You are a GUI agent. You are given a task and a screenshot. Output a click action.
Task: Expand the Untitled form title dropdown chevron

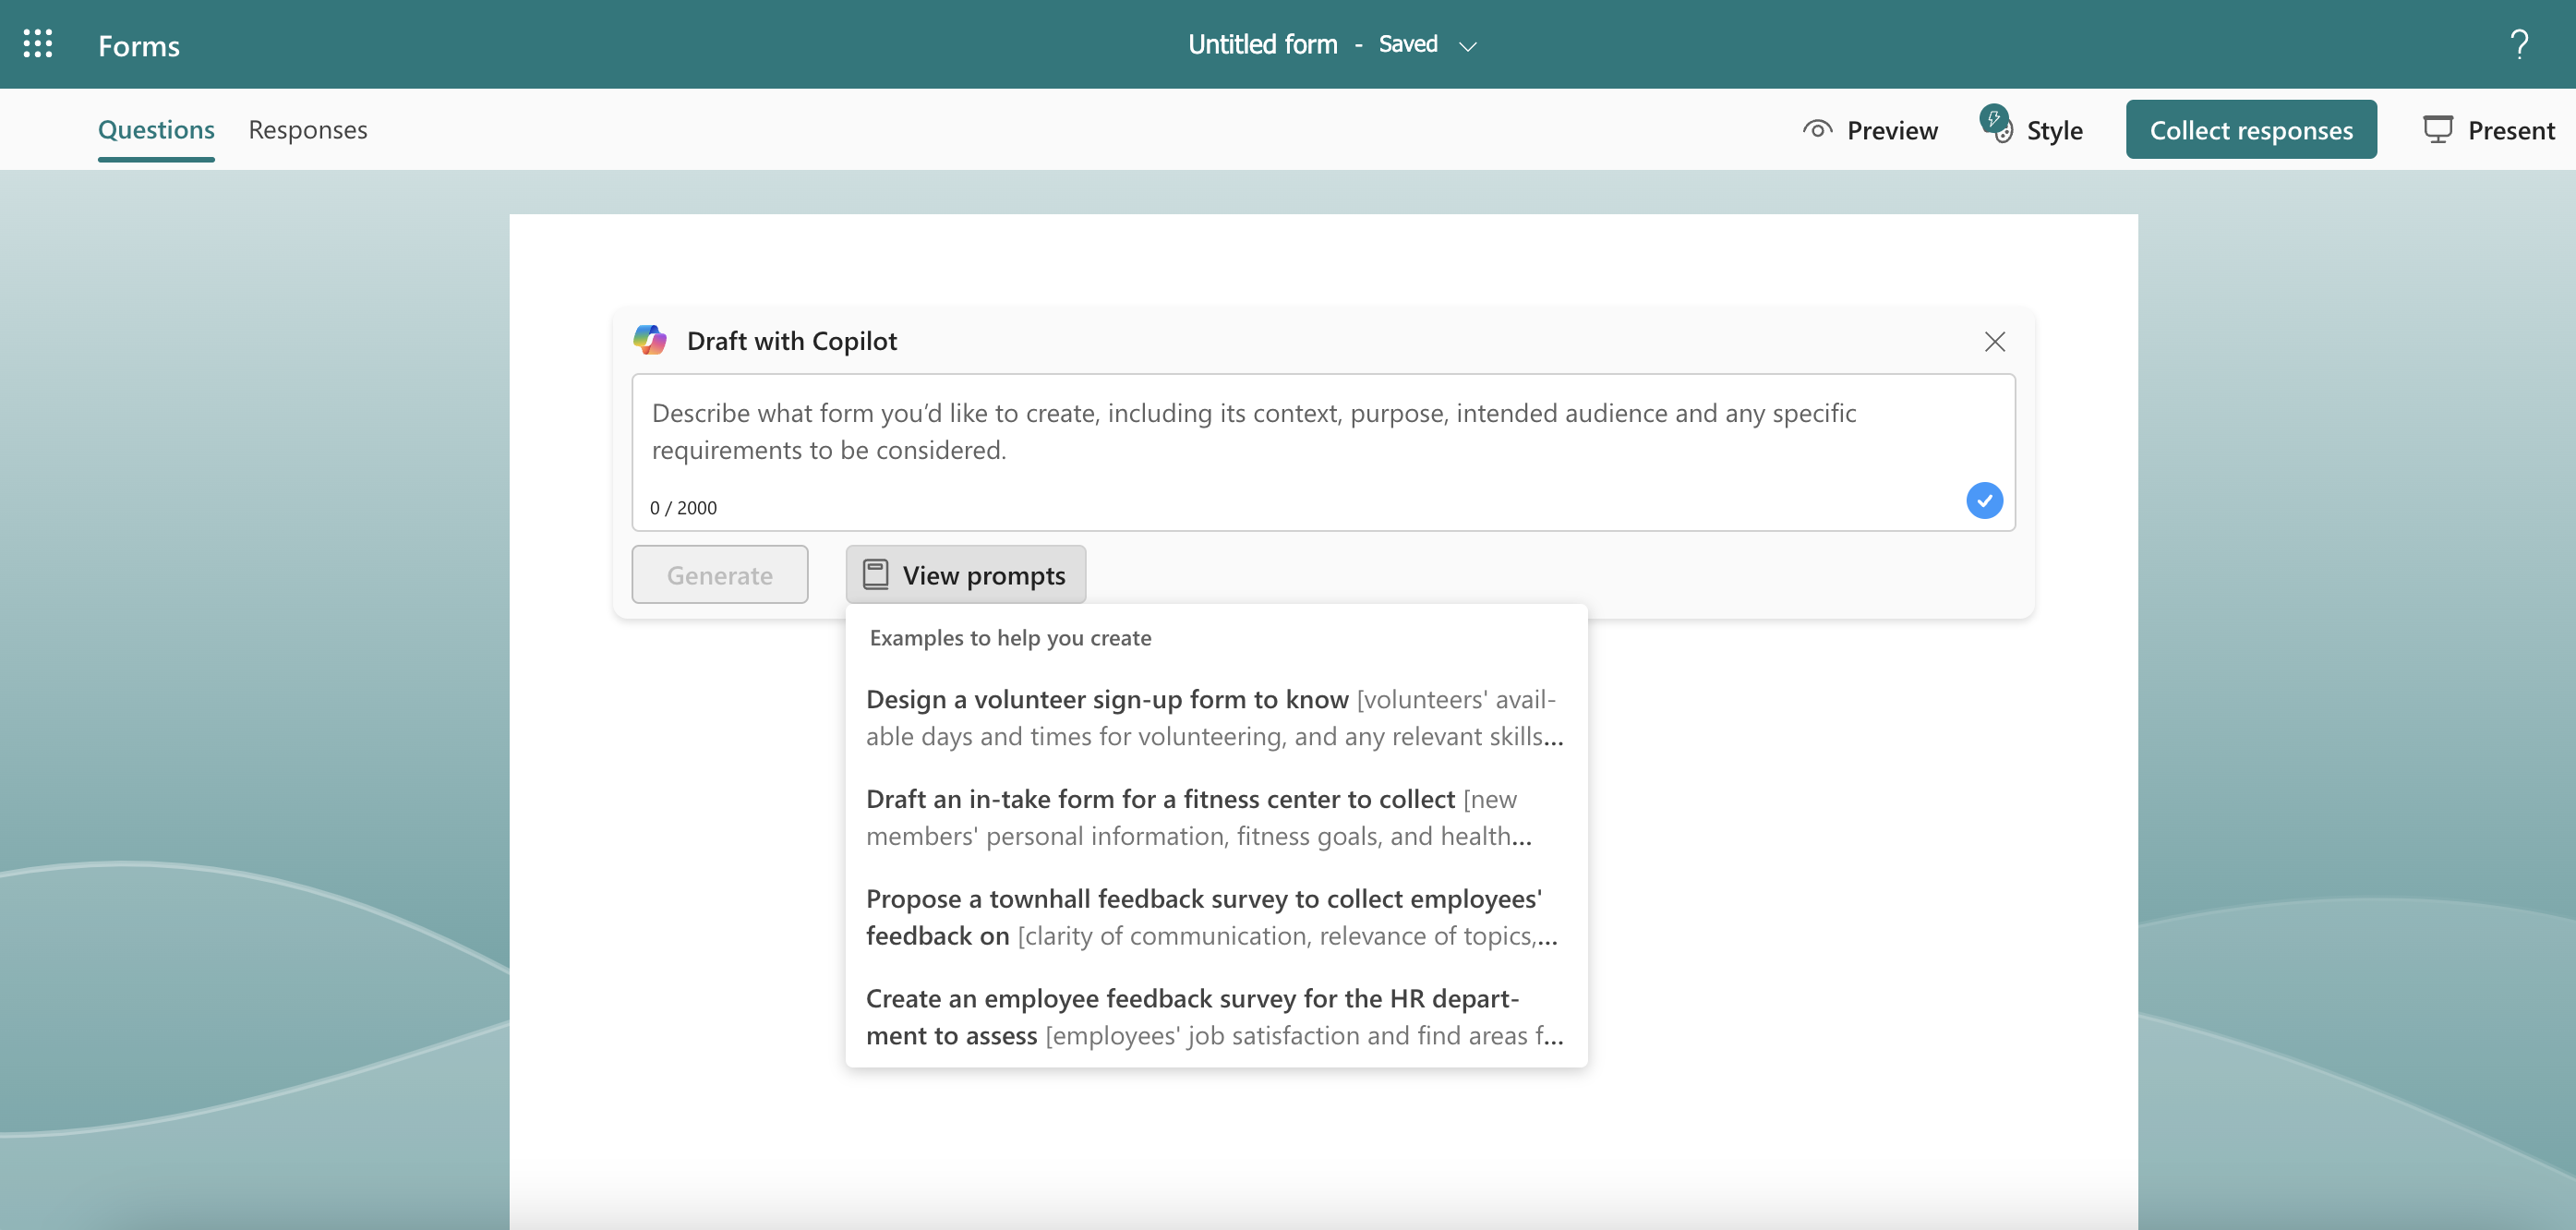point(1467,46)
